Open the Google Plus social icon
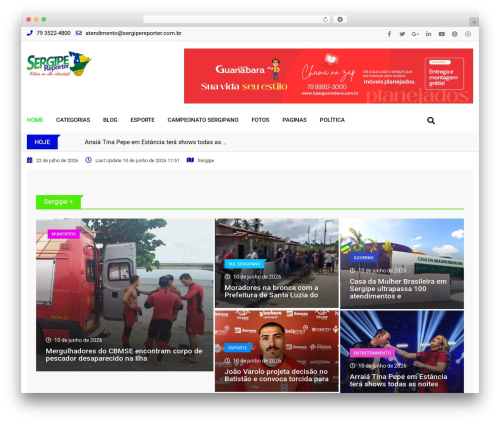 (415, 34)
